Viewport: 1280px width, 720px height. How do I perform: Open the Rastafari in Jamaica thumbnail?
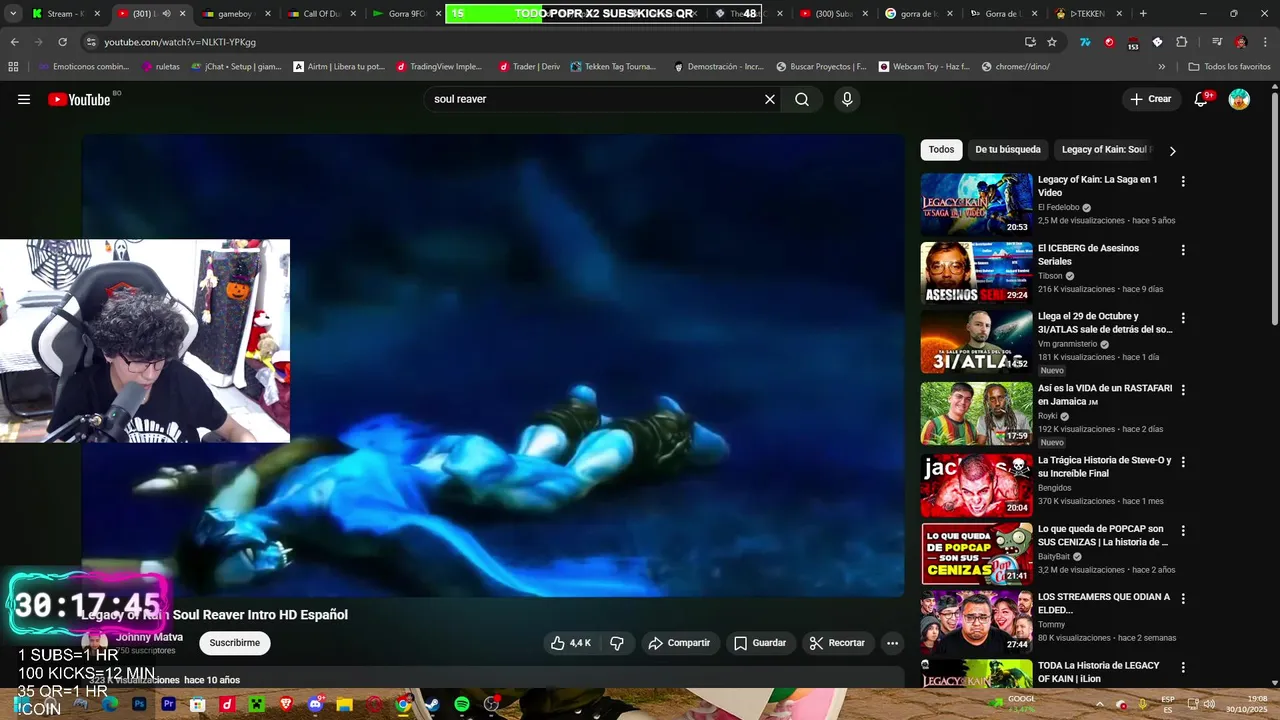[x=976, y=413]
